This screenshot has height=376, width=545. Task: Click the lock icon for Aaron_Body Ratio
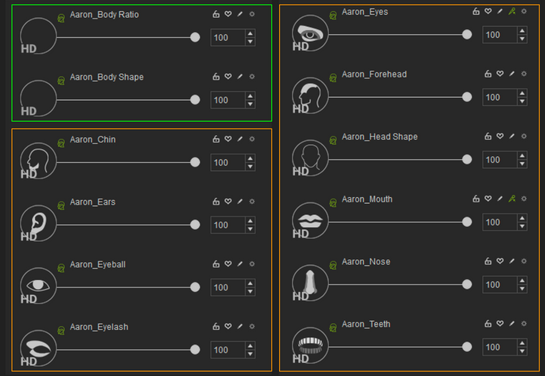pos(216,14)
